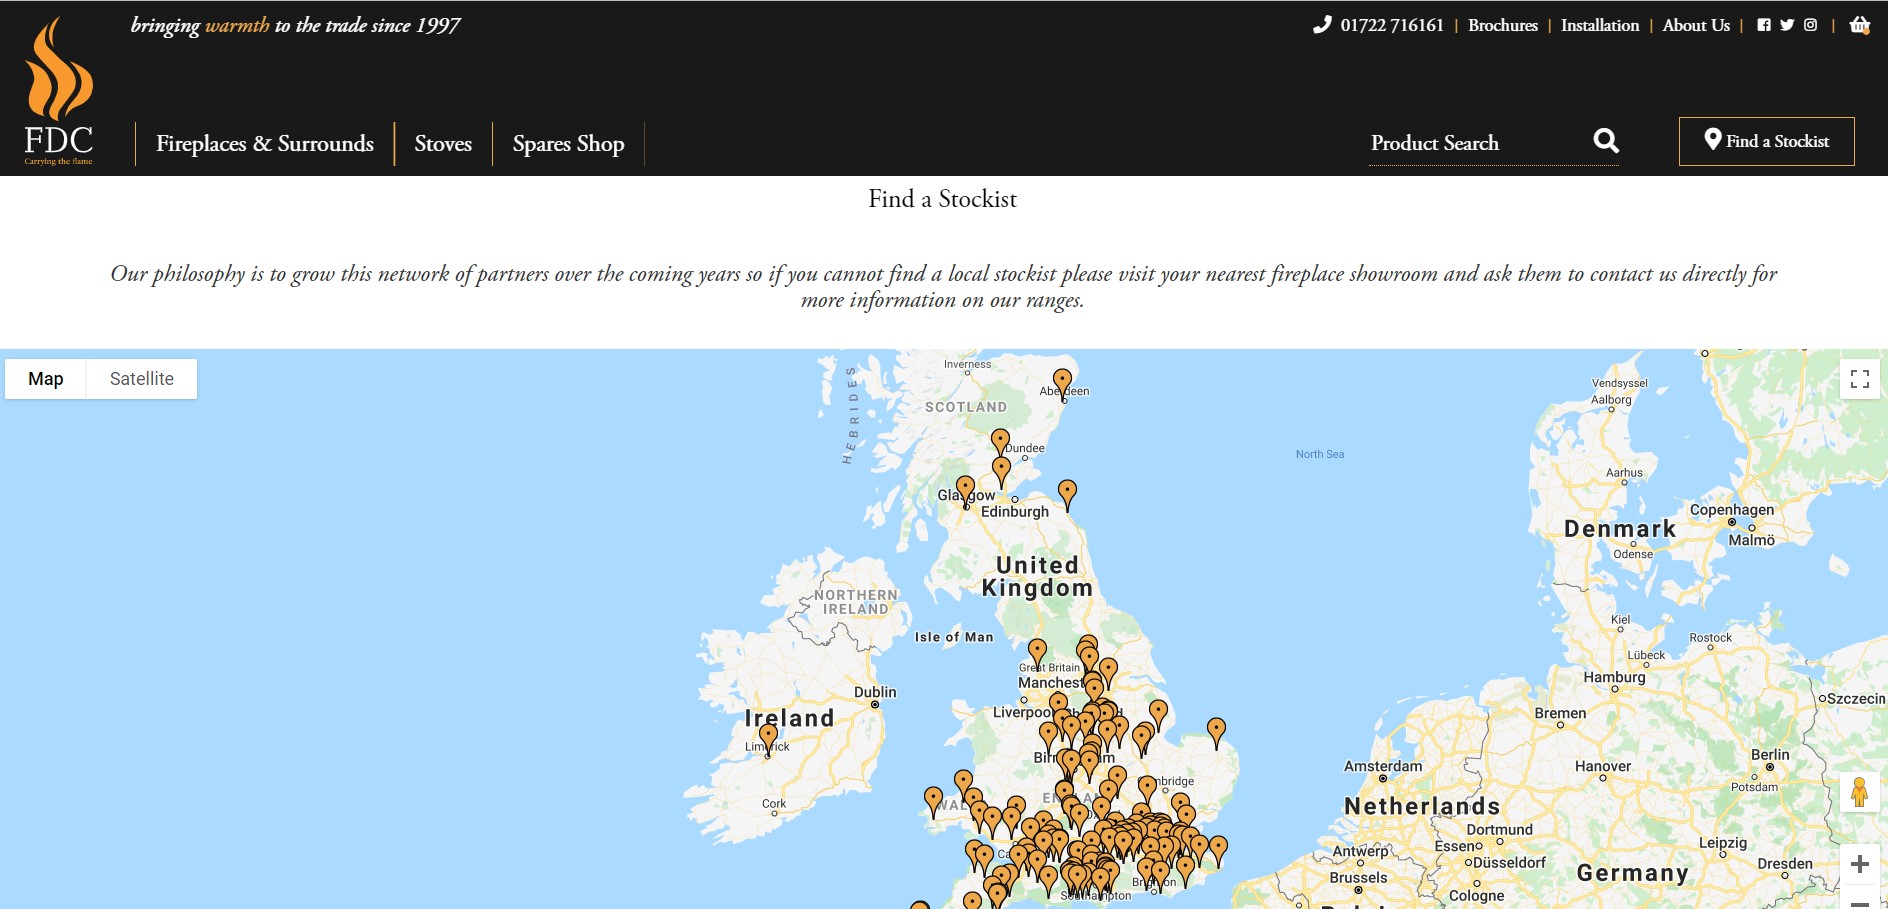Visit the About Us page

(x=1695, y=25)
